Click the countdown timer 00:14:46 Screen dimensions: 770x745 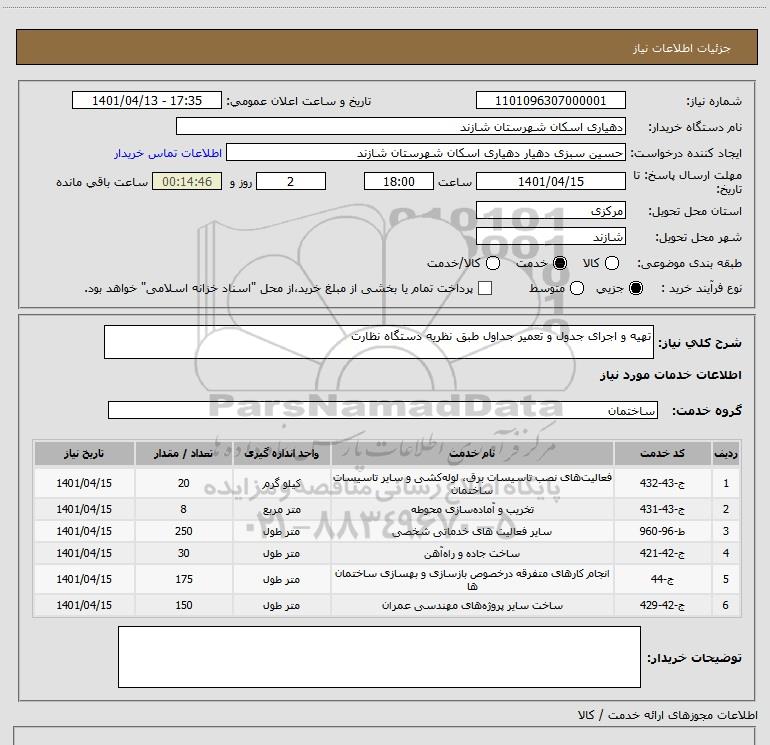click(187, 181)
